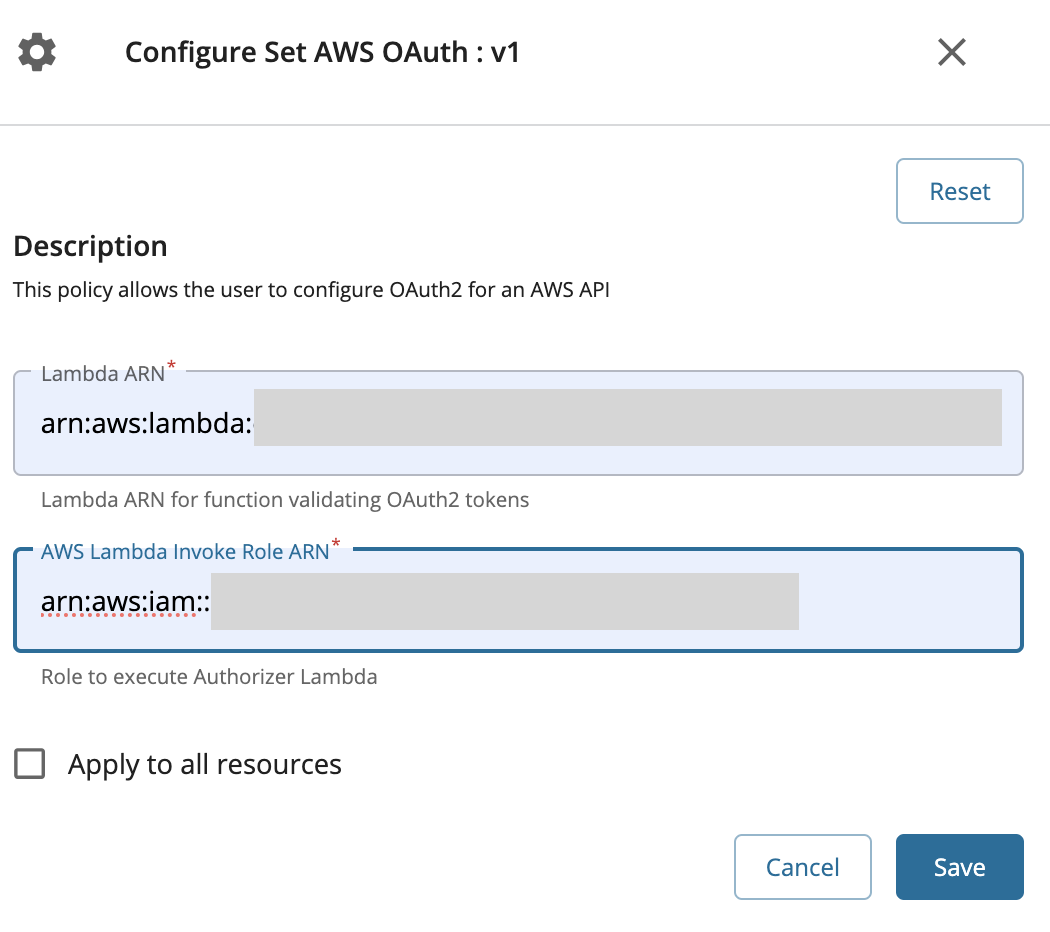Screen dimensions: 1050x932
Task: Click the Description heading
Action: tap(90, 246)
